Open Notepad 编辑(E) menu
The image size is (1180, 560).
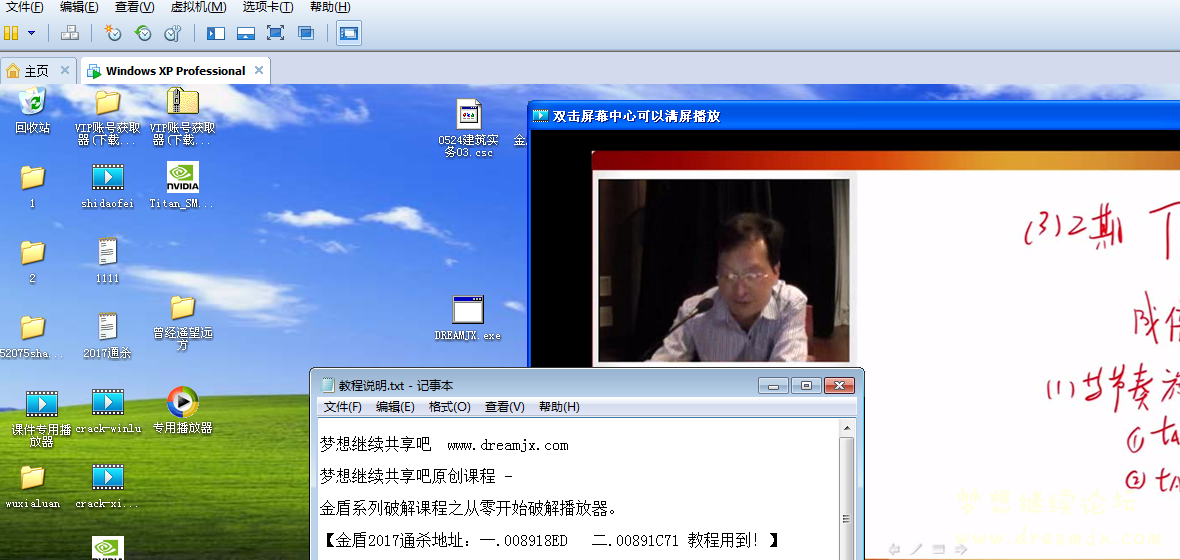click(396, 406)
